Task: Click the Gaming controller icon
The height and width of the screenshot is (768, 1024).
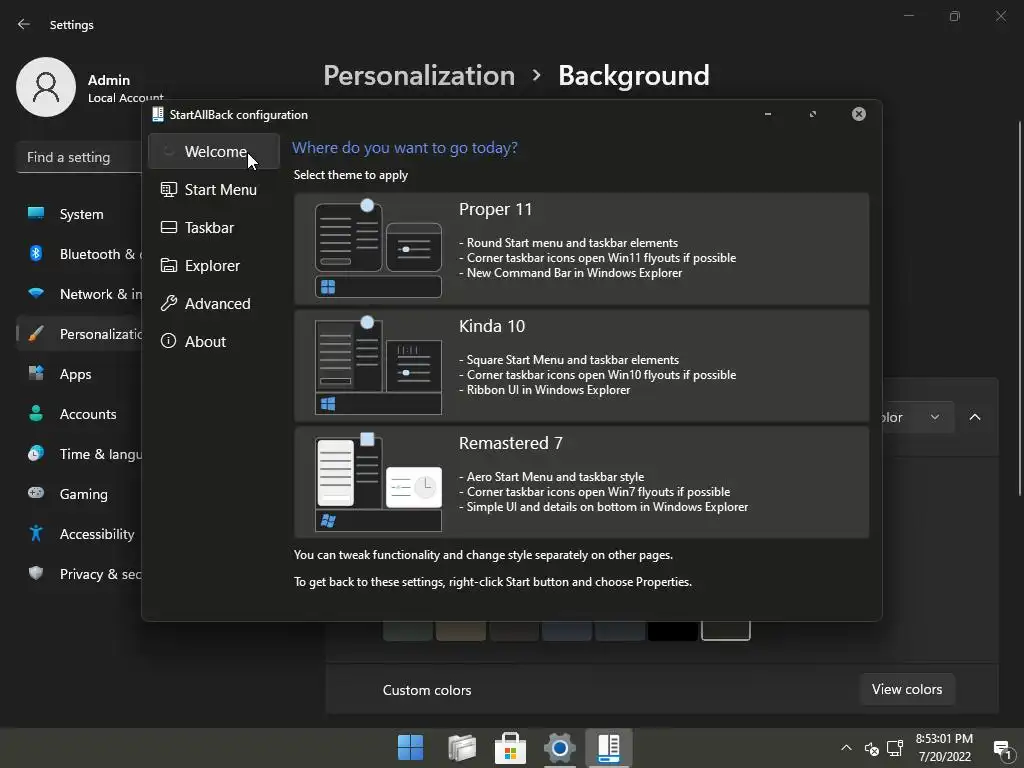Action: tap(36, 493)
